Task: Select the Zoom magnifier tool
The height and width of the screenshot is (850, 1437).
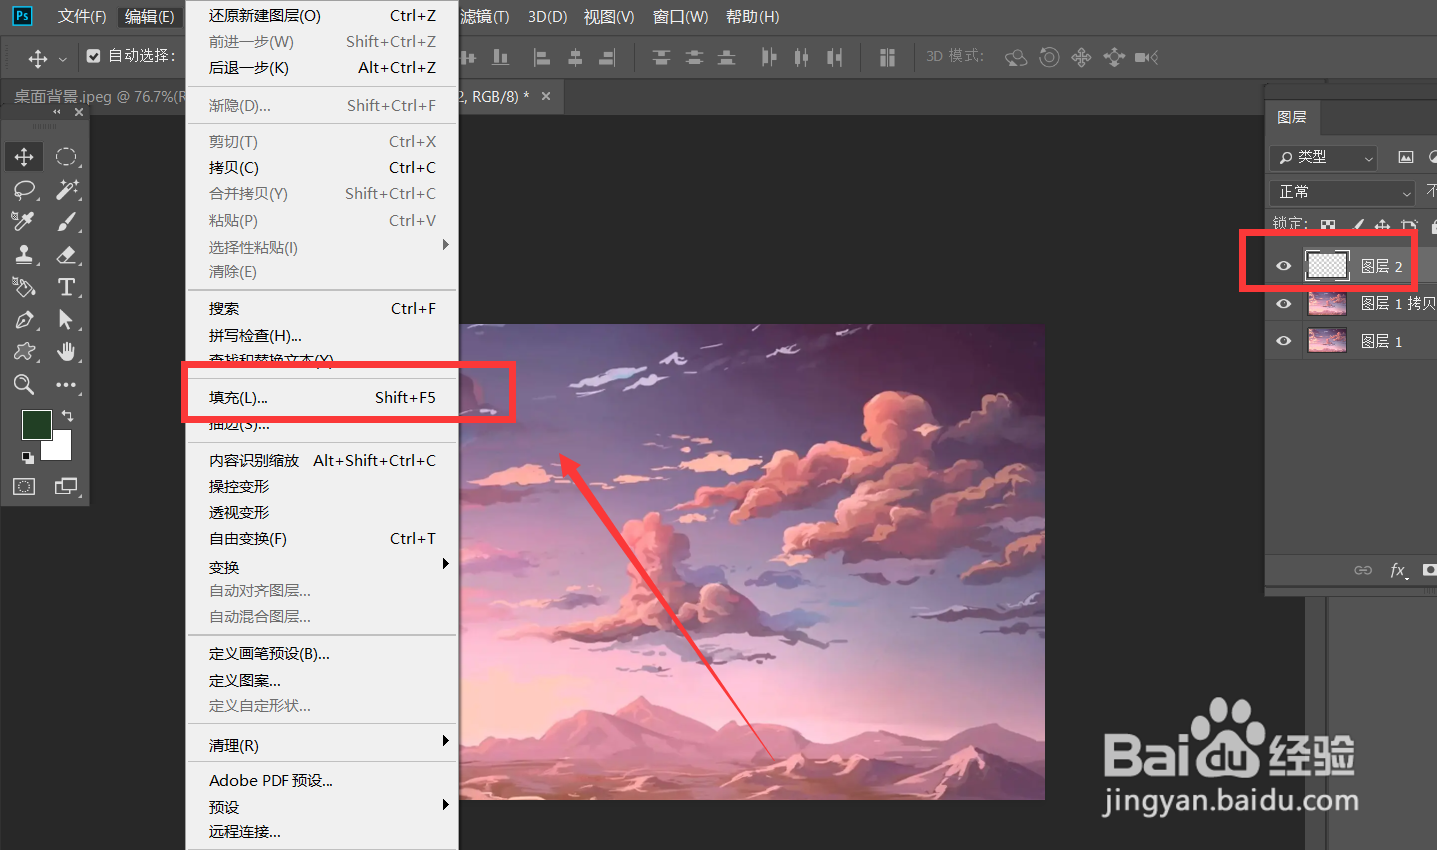Action: (24, 384)
